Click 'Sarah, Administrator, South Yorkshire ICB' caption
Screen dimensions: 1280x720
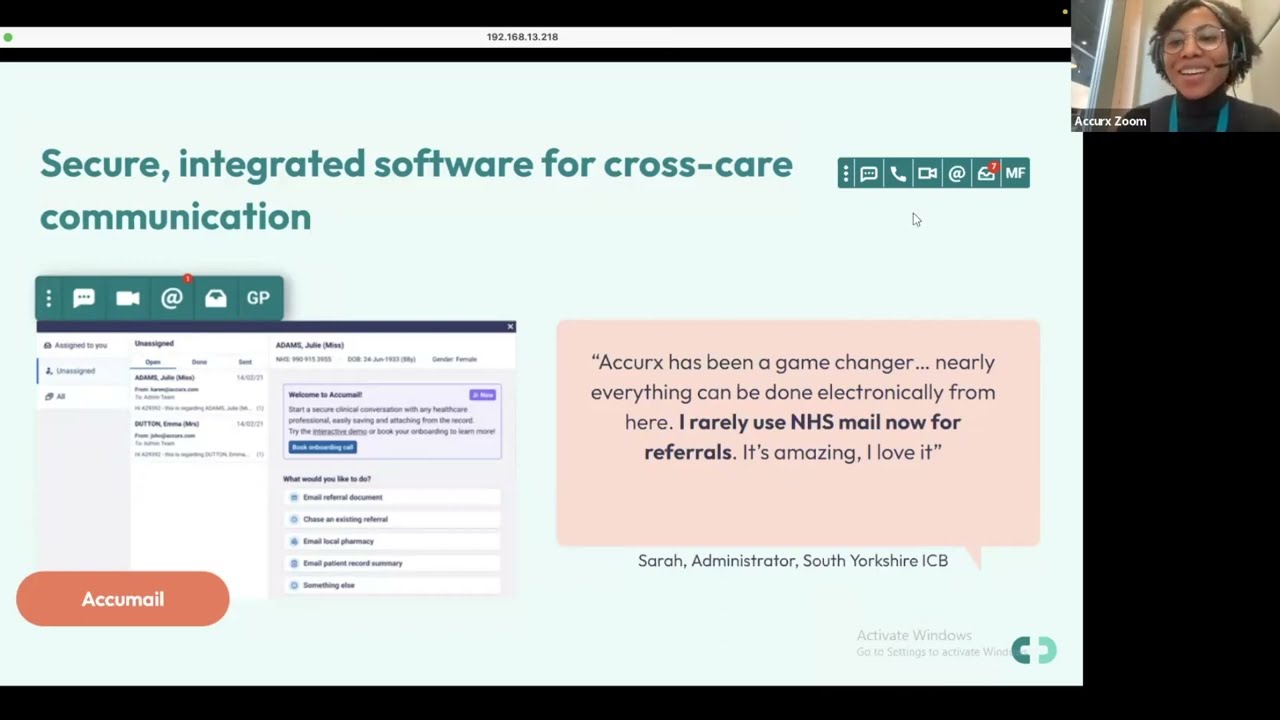point(793,561)
